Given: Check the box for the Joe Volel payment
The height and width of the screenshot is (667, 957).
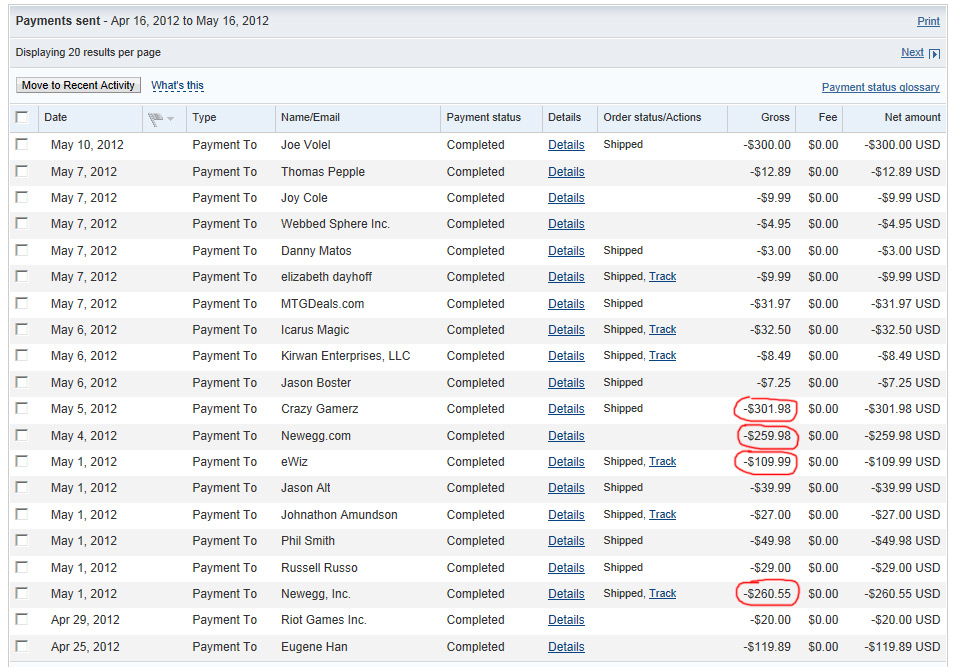Looking at the screenshot, I should 23,145.
